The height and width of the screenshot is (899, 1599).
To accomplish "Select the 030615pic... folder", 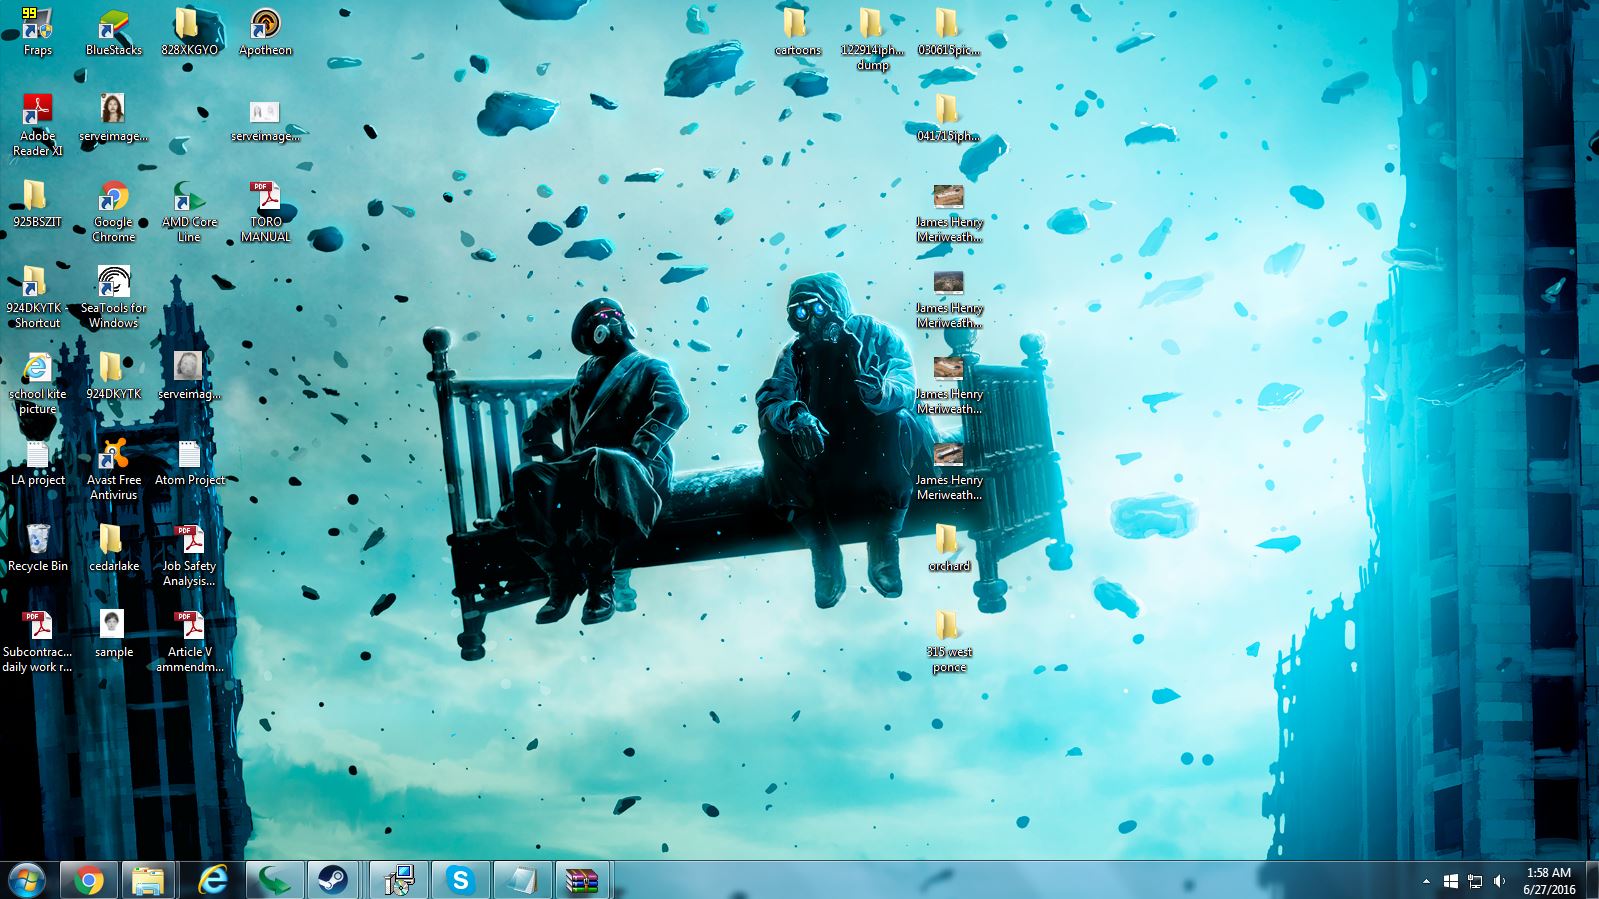I will [x=949, y=33].
